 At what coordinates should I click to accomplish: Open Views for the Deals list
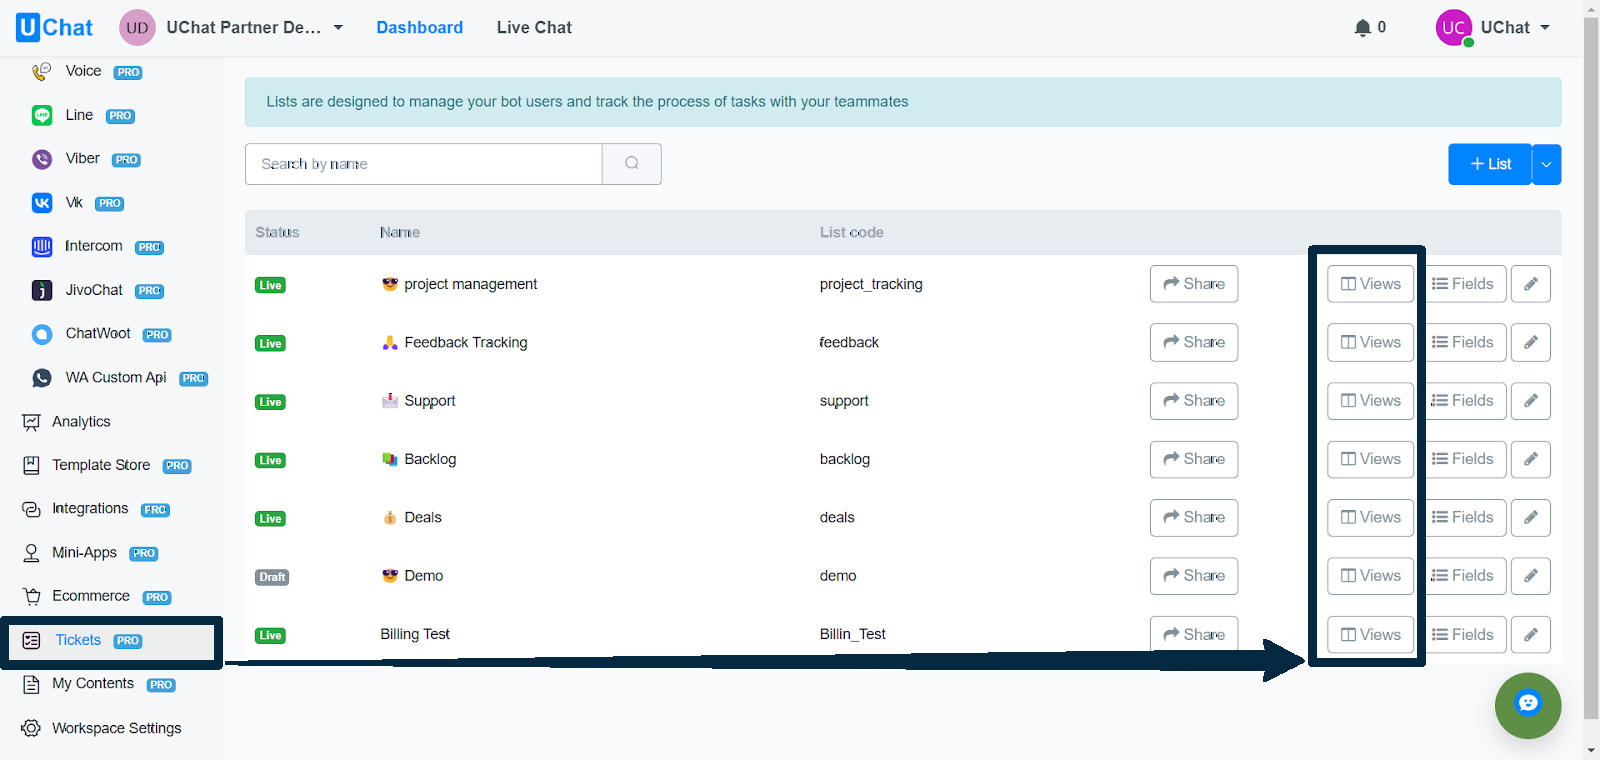(x=1371, y=517)
